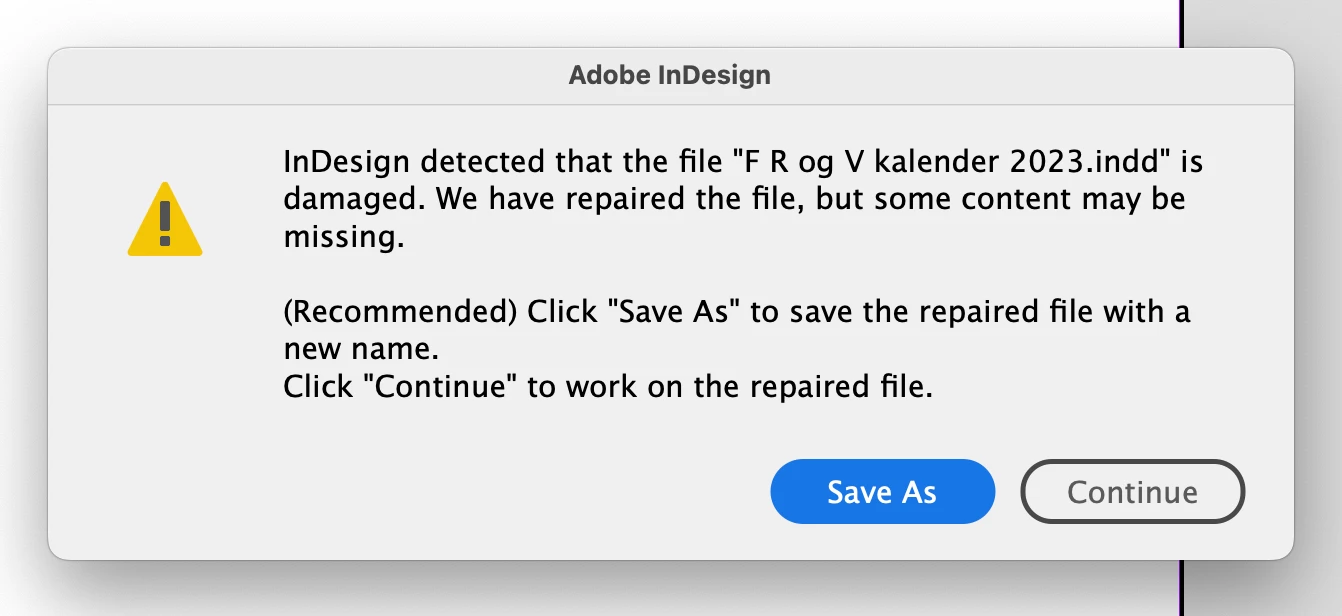Image resolution: width=1342 pixels, height=616 pixels.
Task: Click the "(Recommended)" text in the message
Action: (400, 313)
